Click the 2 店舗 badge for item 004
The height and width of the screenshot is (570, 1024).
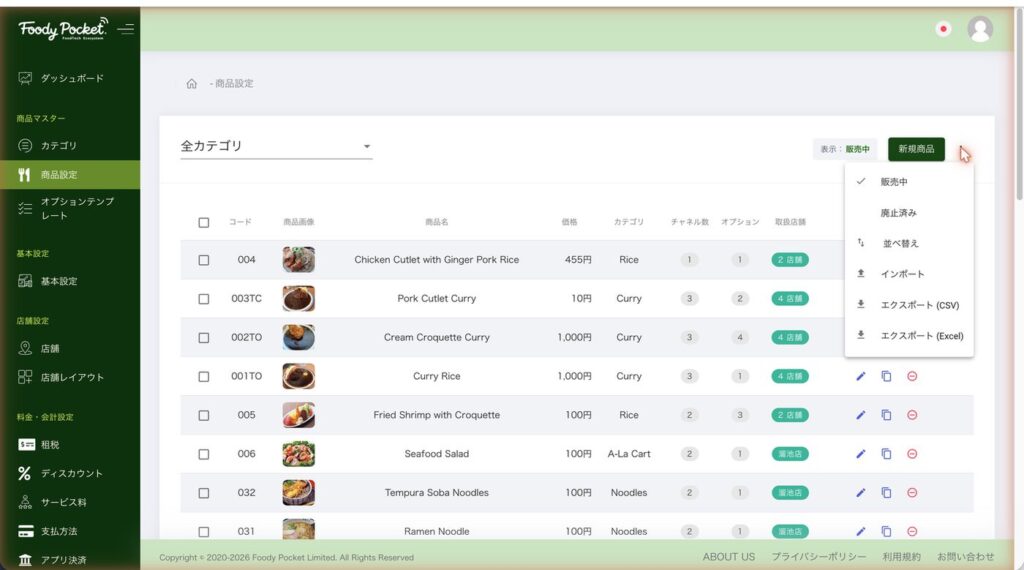pos(790,260)
